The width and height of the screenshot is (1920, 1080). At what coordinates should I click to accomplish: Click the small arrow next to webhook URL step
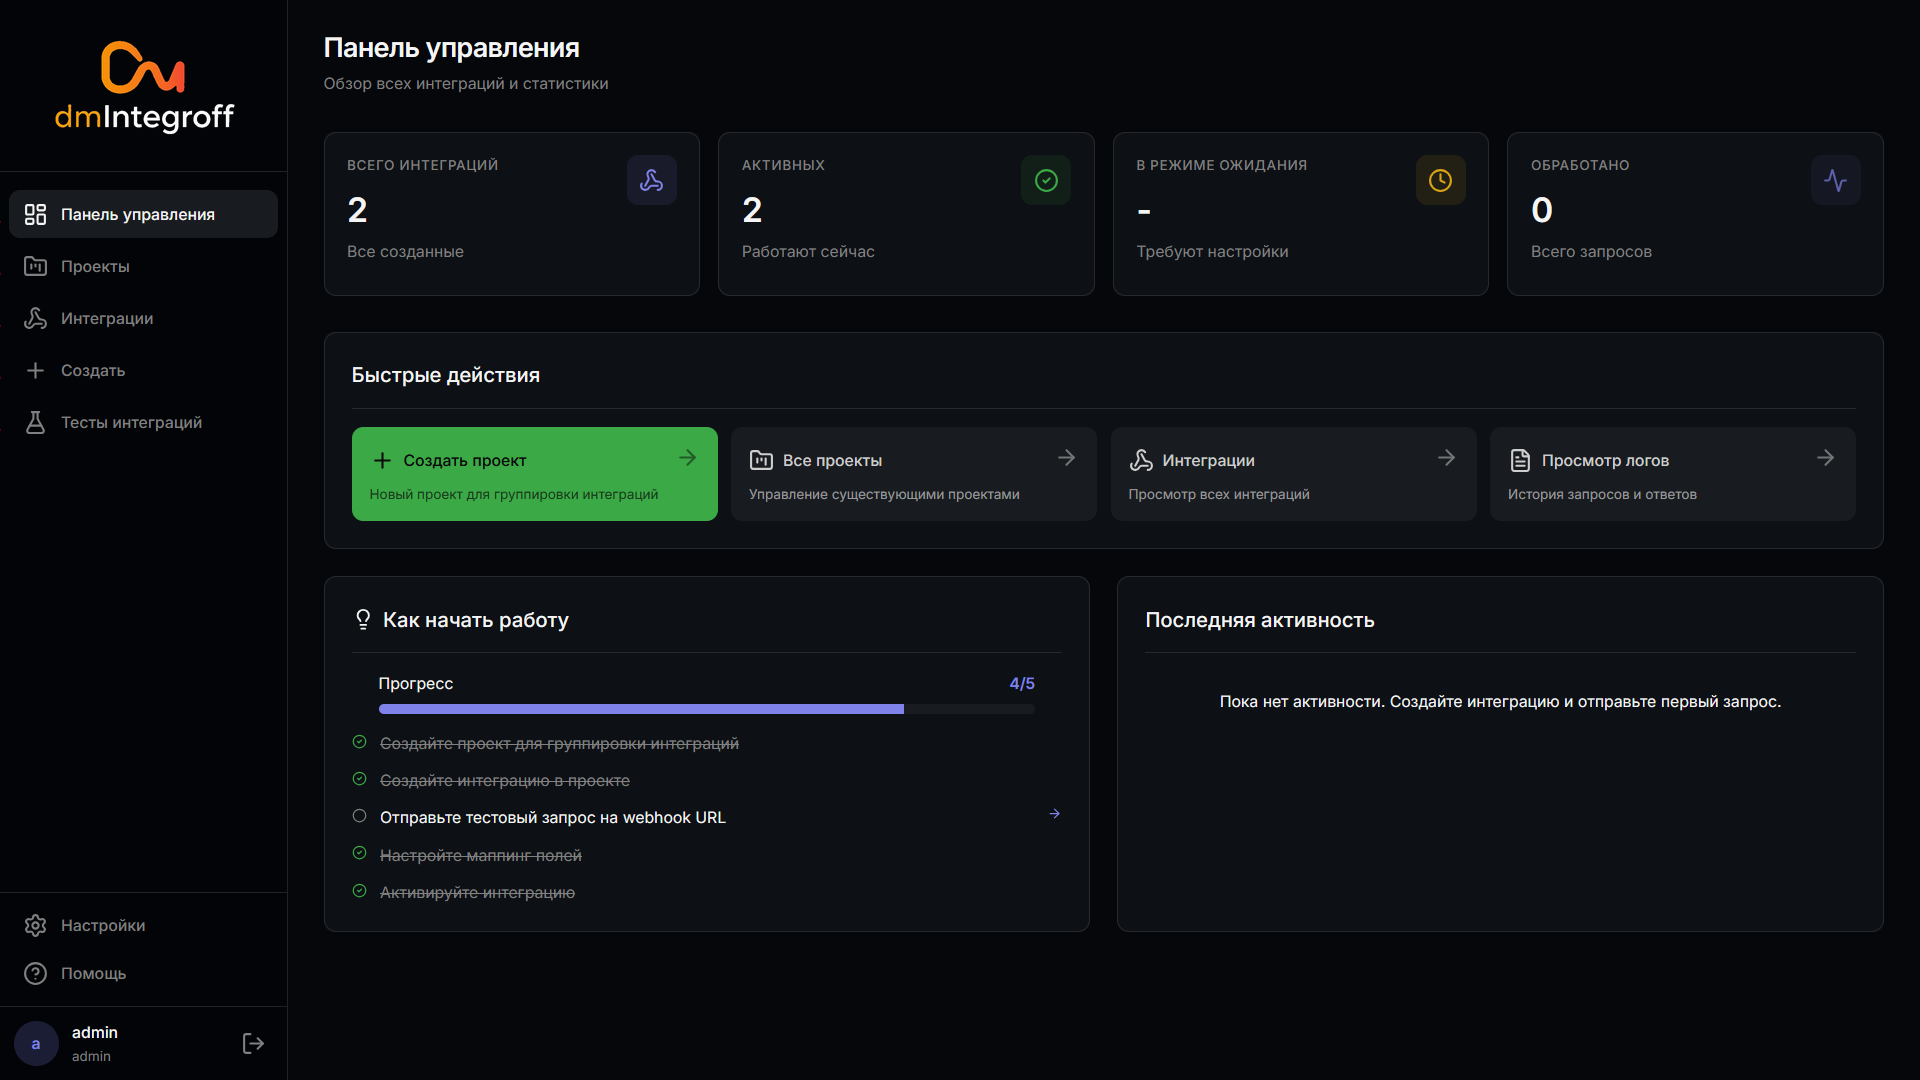[1054, 814]
